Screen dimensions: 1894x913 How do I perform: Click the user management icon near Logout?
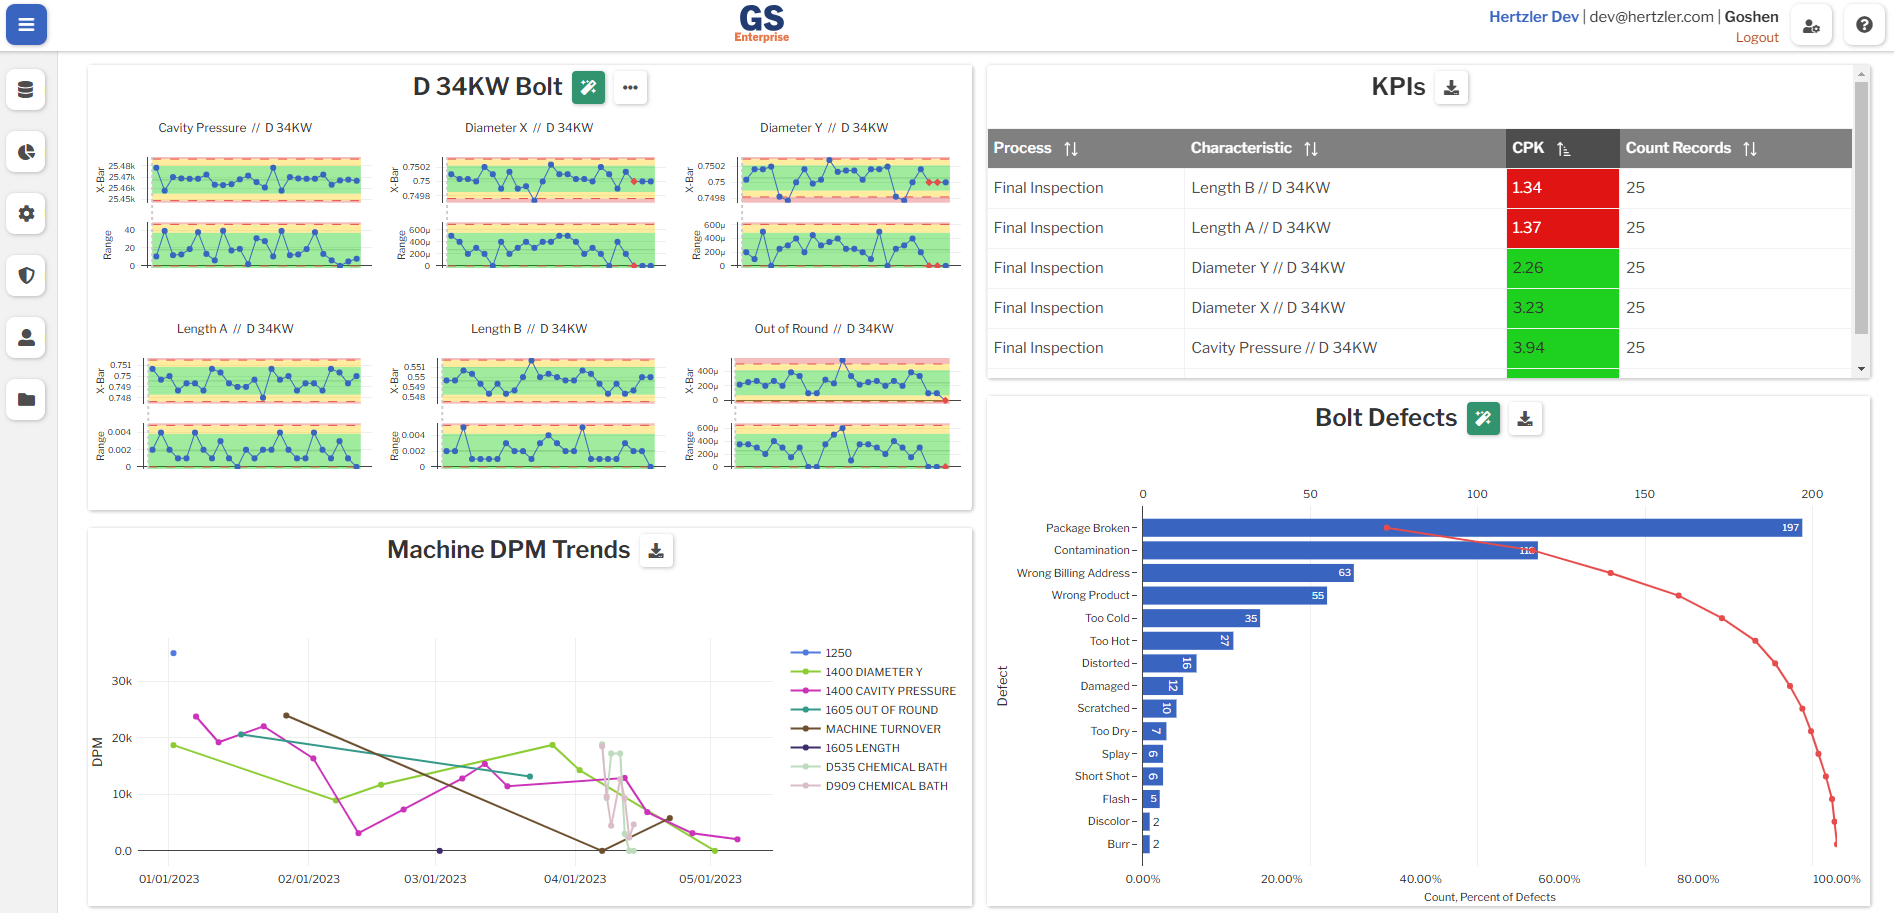point(1811,24)
